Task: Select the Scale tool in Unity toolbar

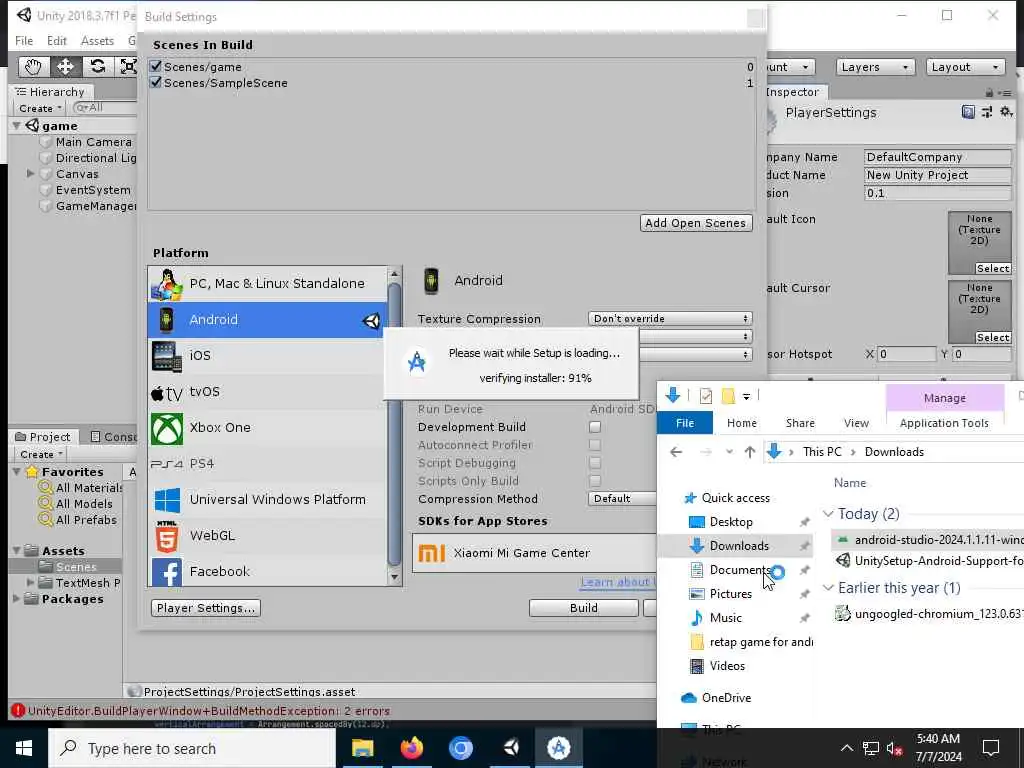Action: [127, 67]
